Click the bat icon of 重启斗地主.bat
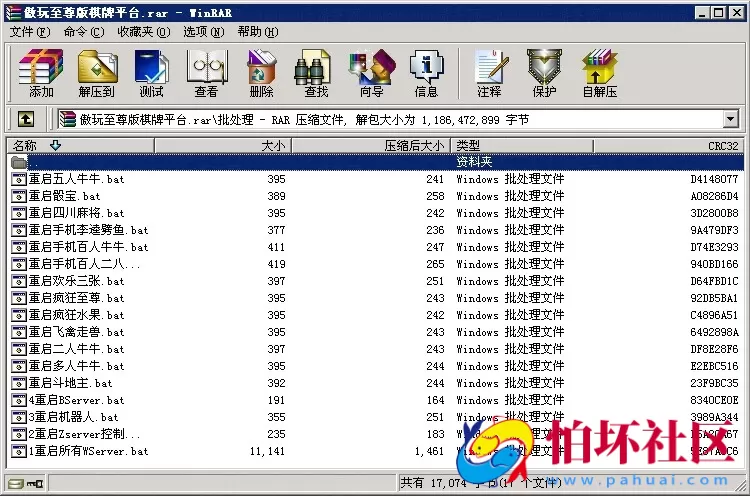This screenshot has width=750, height=496. click(x=19, y=383)
